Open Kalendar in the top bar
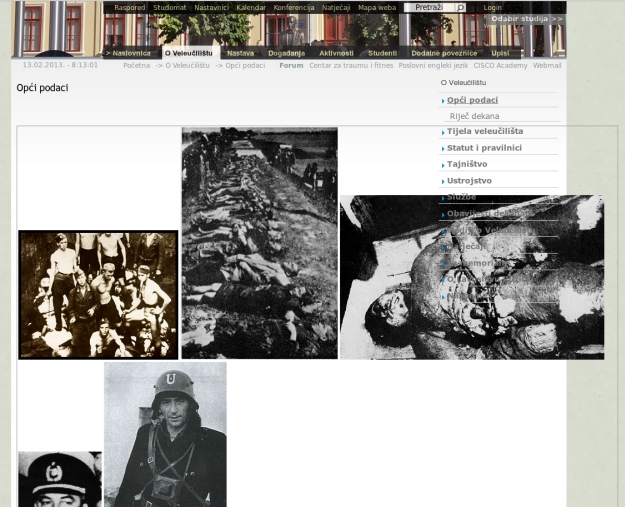Image resolution: width=625 pixels, height=507 pixels. click(251, 8)
